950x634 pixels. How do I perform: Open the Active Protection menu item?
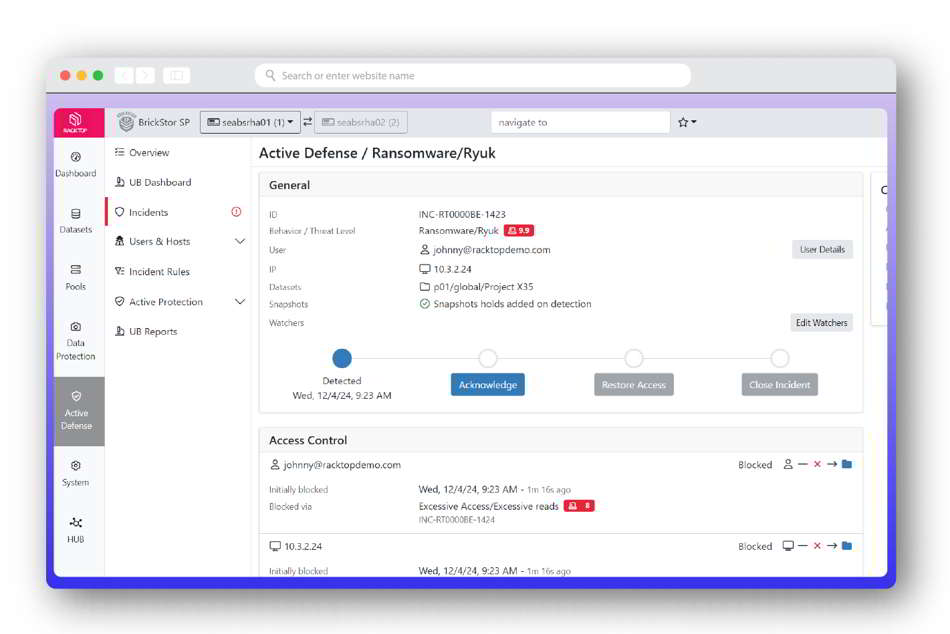[x=159, y=302]
